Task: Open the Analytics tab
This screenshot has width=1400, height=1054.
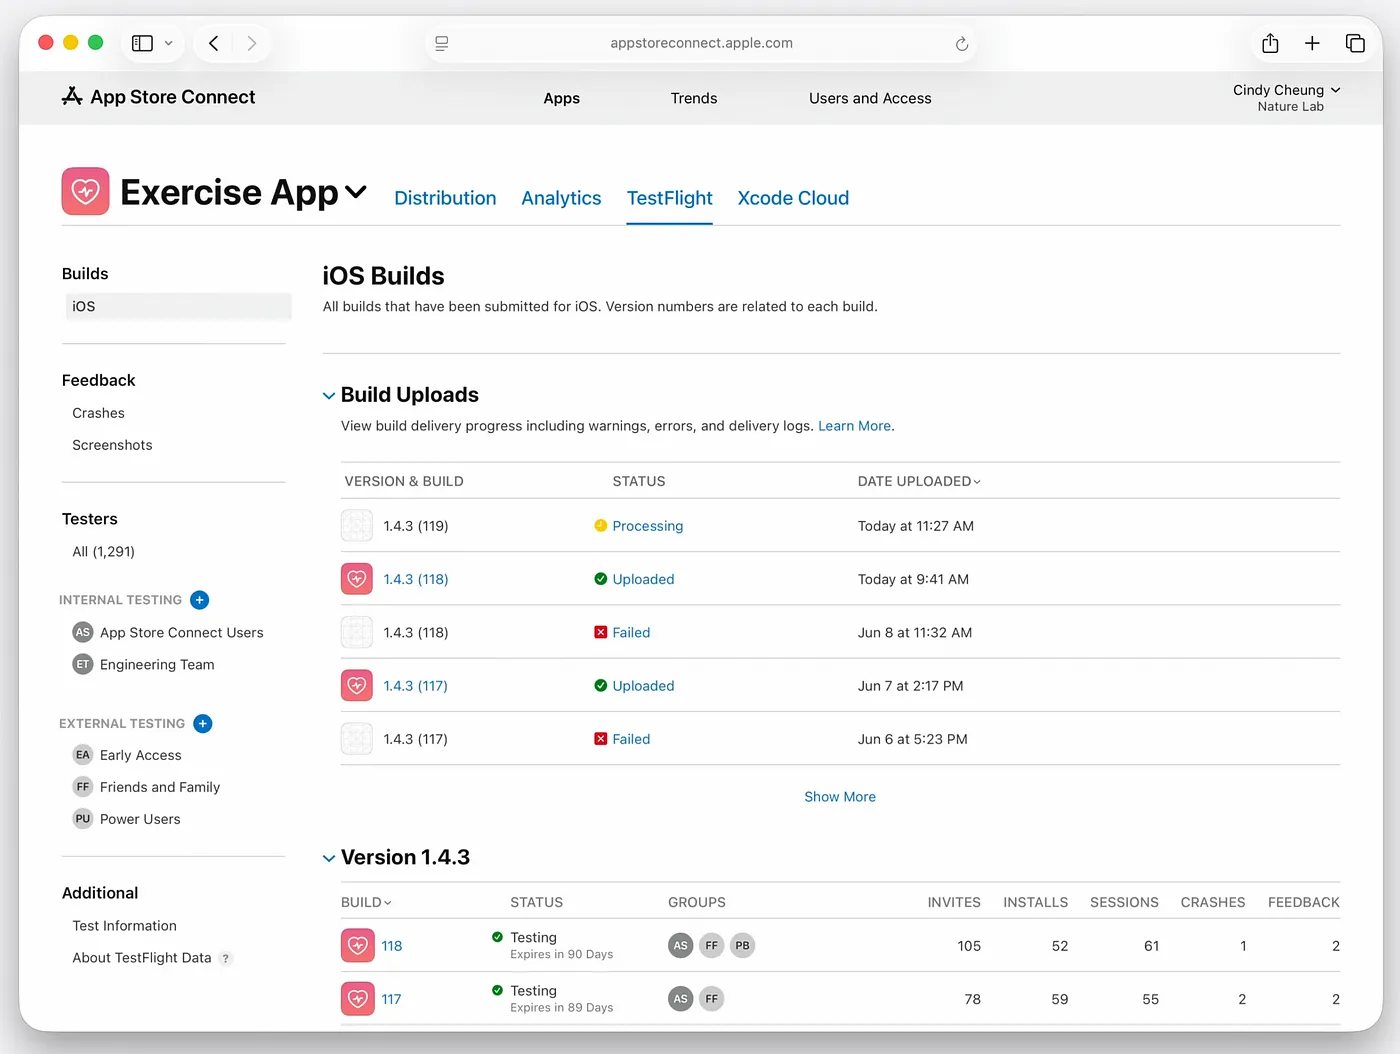Action: click(x=561, y=198)
